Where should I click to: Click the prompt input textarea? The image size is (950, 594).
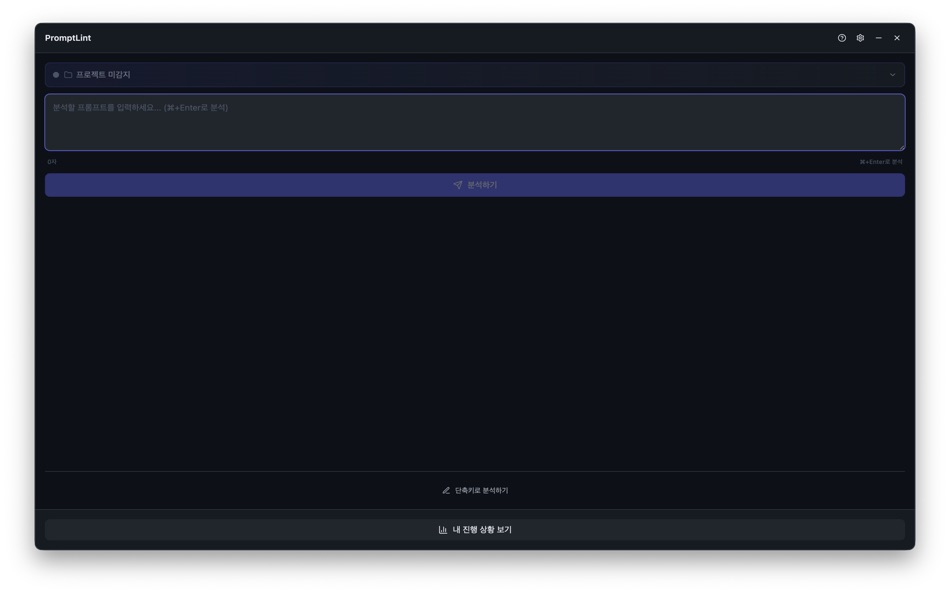coord(473,120)
